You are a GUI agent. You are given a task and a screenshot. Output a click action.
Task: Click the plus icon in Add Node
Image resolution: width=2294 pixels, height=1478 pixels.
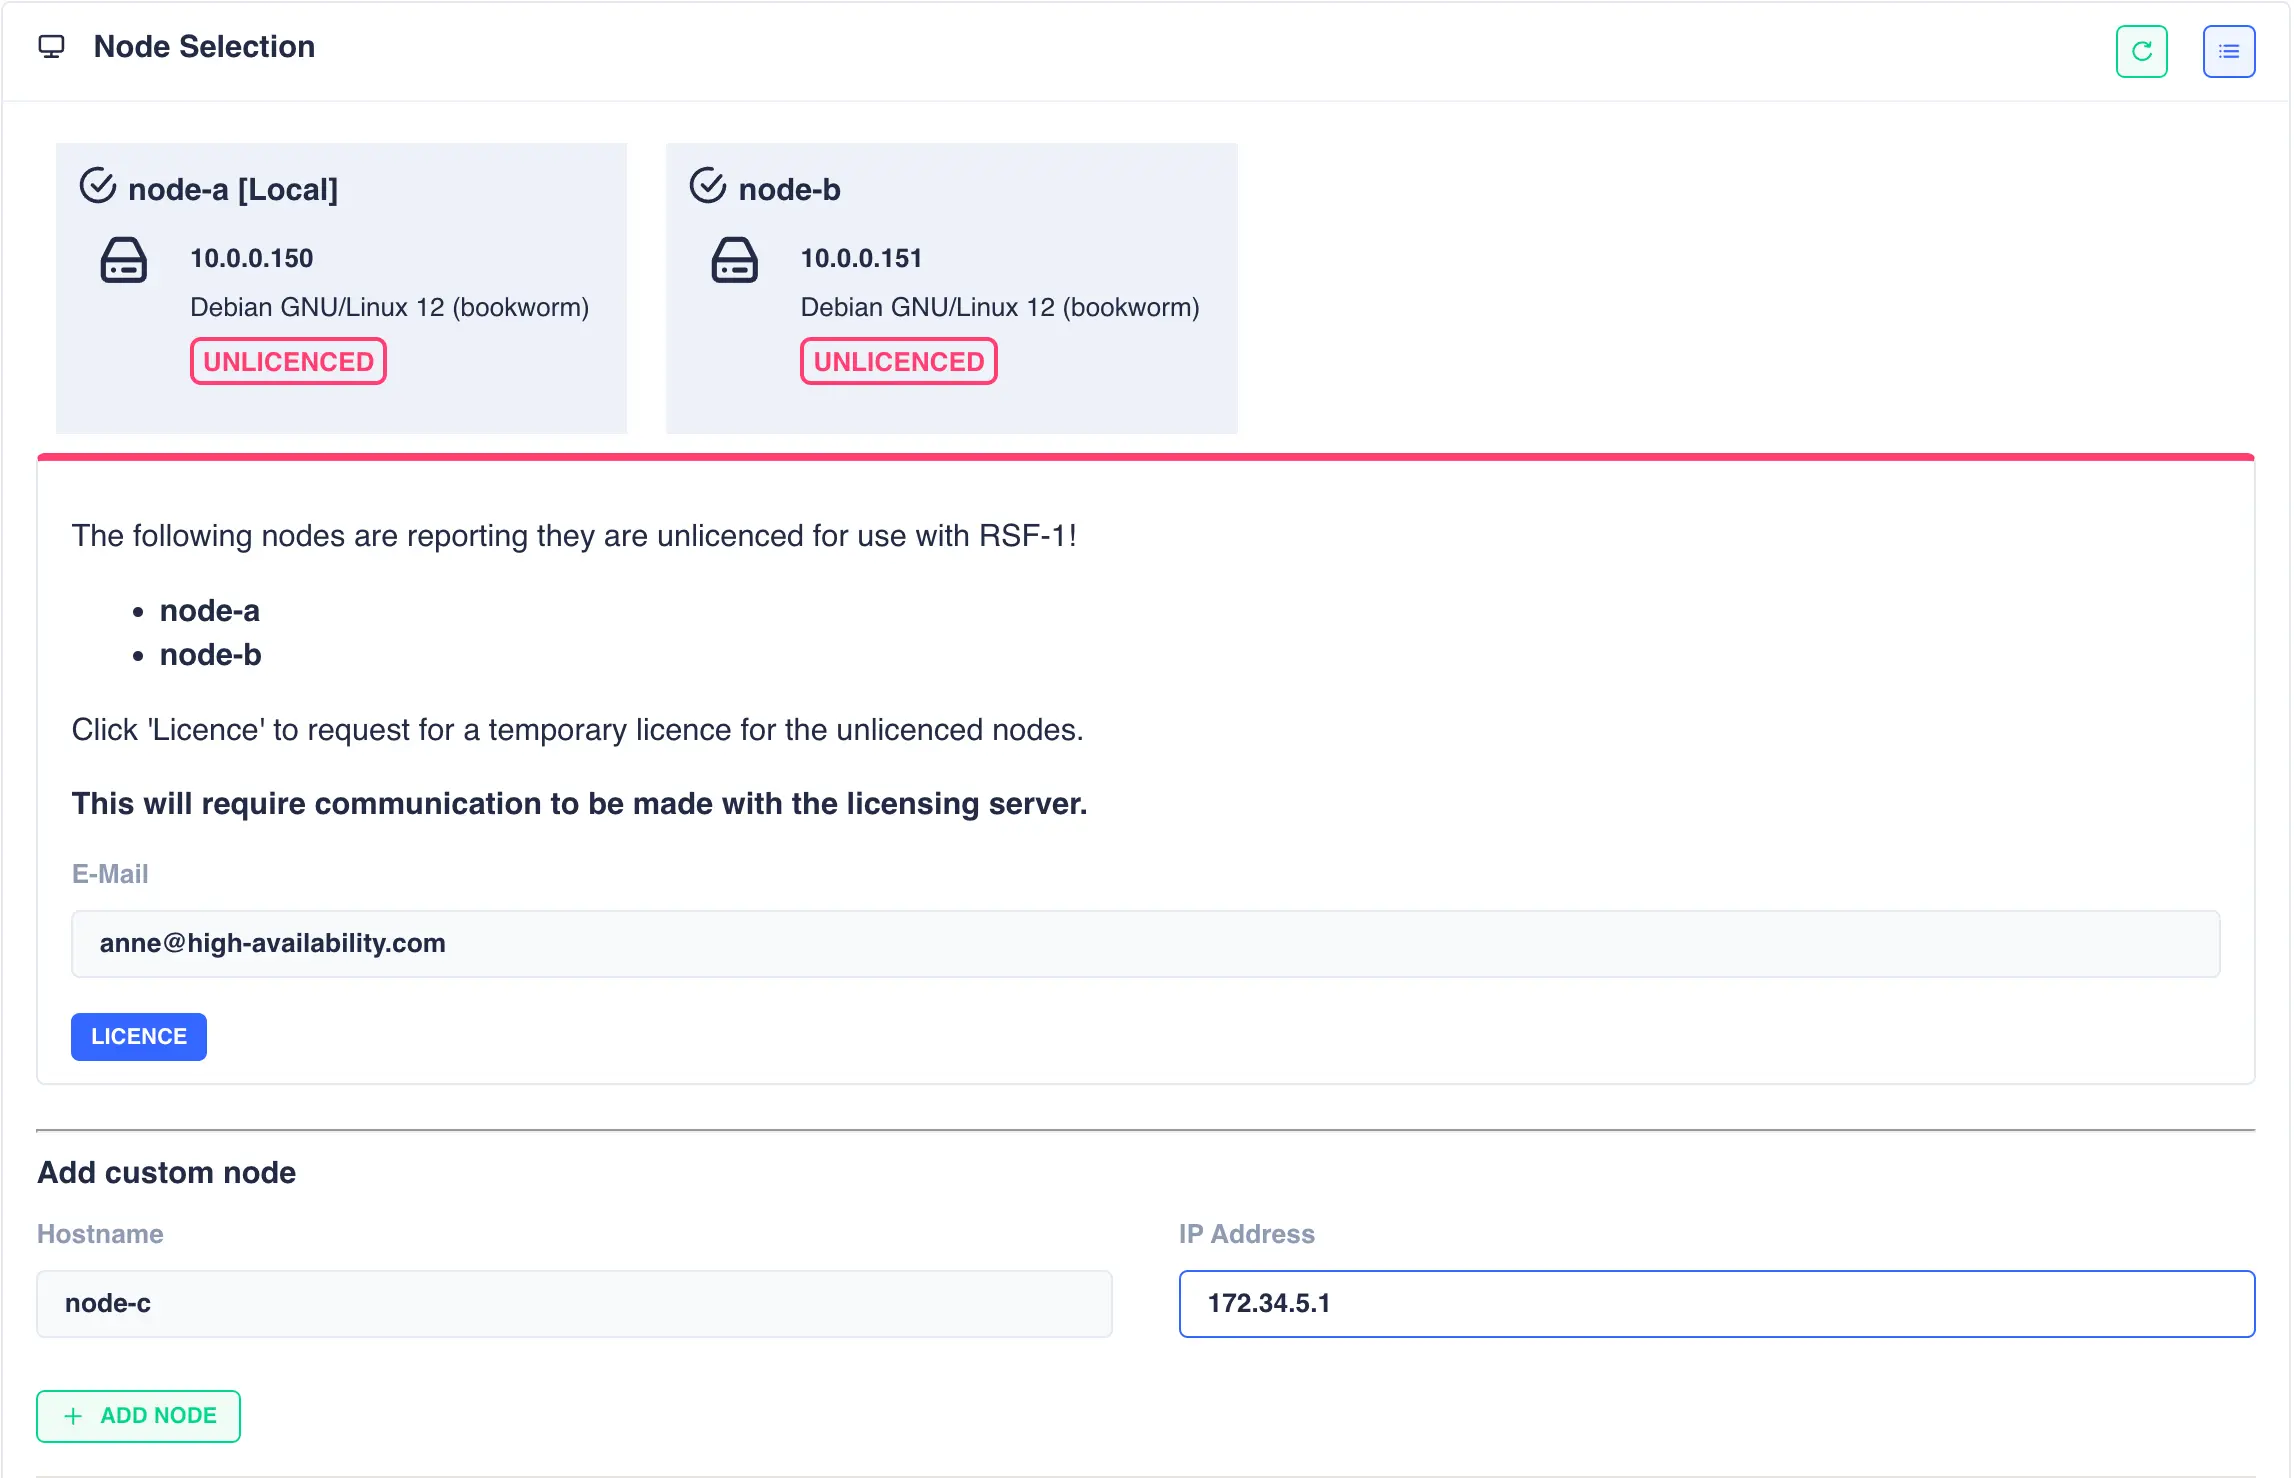point(73,1416)
